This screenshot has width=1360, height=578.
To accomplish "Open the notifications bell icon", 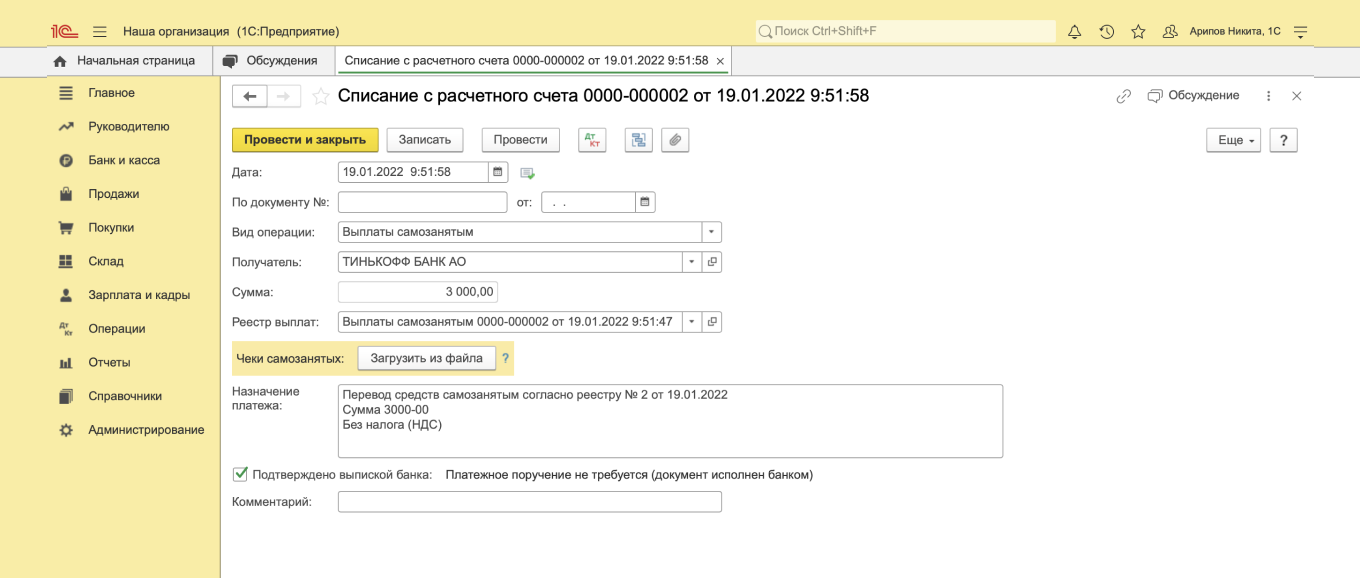I will tap(1075, 32).
